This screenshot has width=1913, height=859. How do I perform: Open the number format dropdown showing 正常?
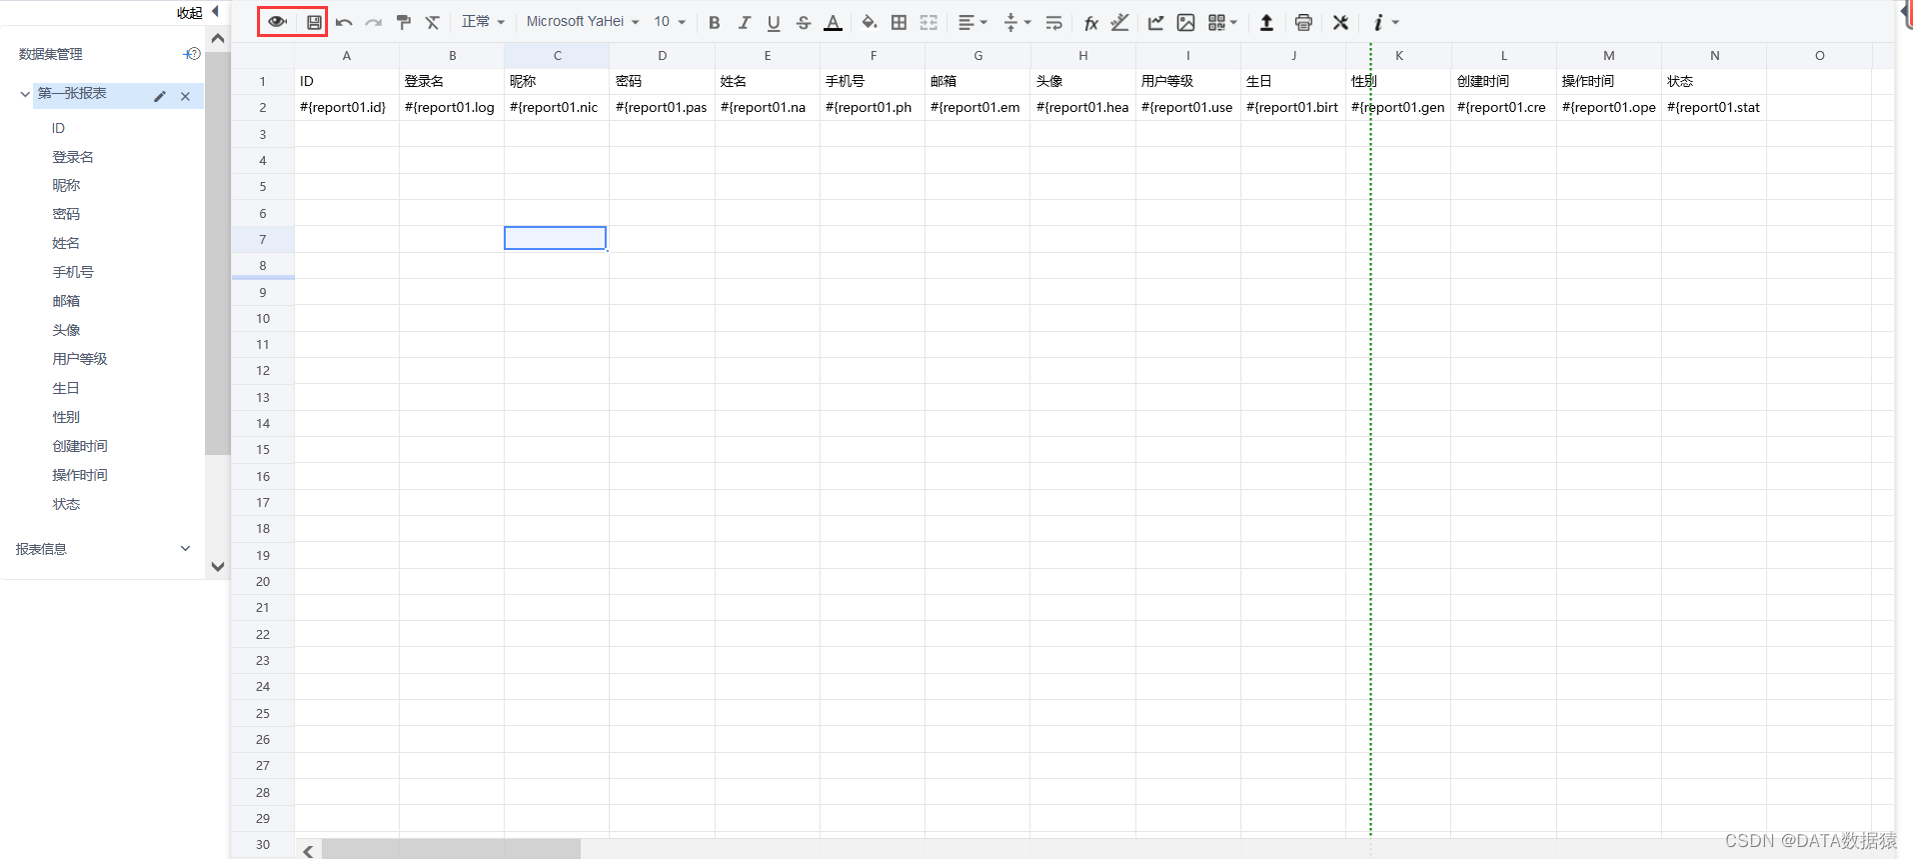(x=483, y=21)
